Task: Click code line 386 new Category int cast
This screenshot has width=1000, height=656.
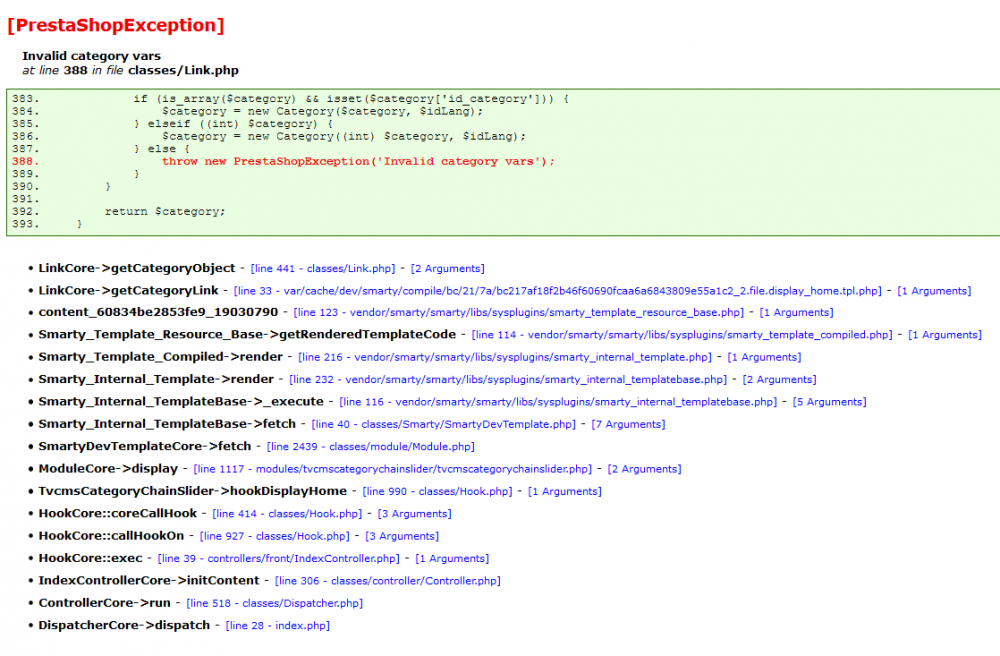Action: (344, 136)
